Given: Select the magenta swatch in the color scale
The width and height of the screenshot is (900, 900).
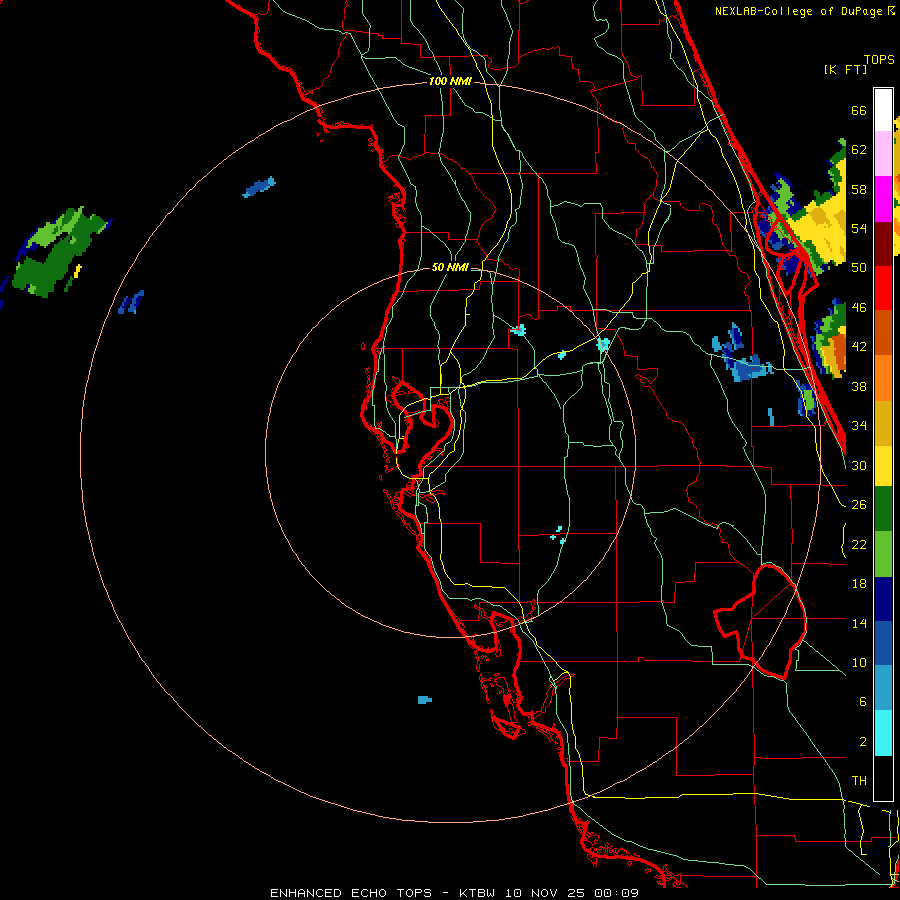Looking at the screenshot, I should [x=883, y=199].
